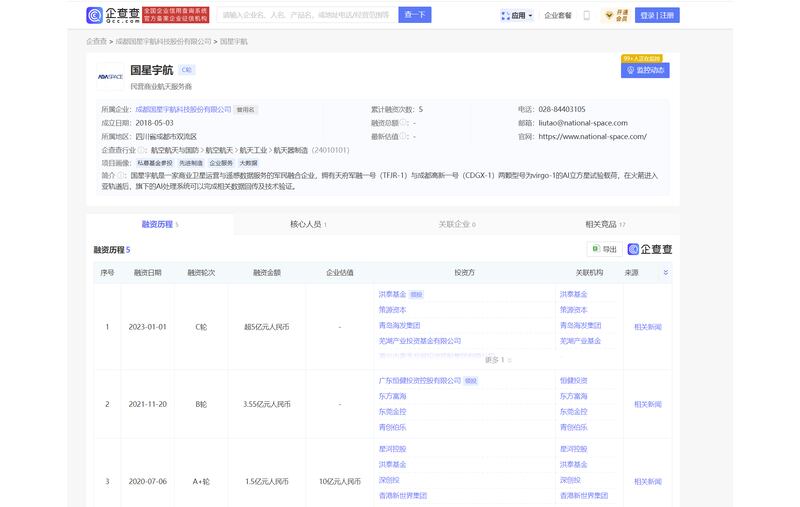The height and width of the screenshot is (507, 800).
Task: Click the 开通会员 VIP badge icon
Action: [614, 16]
